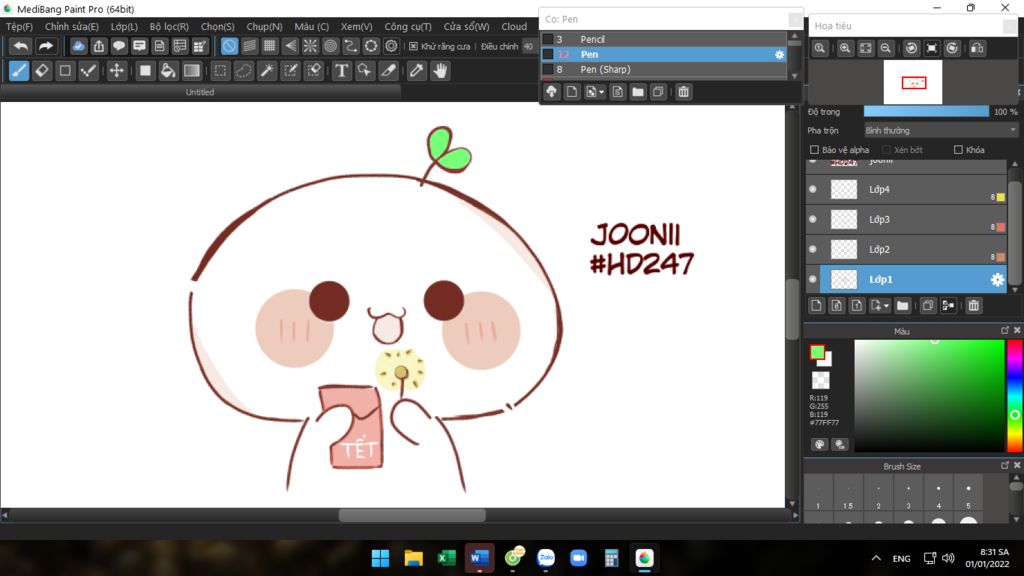Open the Bộ lọc(R) menu
Screen dimensions: 1024x576
coord(169,27)
